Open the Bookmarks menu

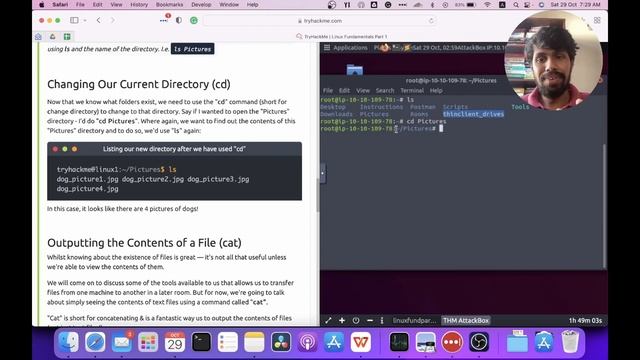point(169,5)
